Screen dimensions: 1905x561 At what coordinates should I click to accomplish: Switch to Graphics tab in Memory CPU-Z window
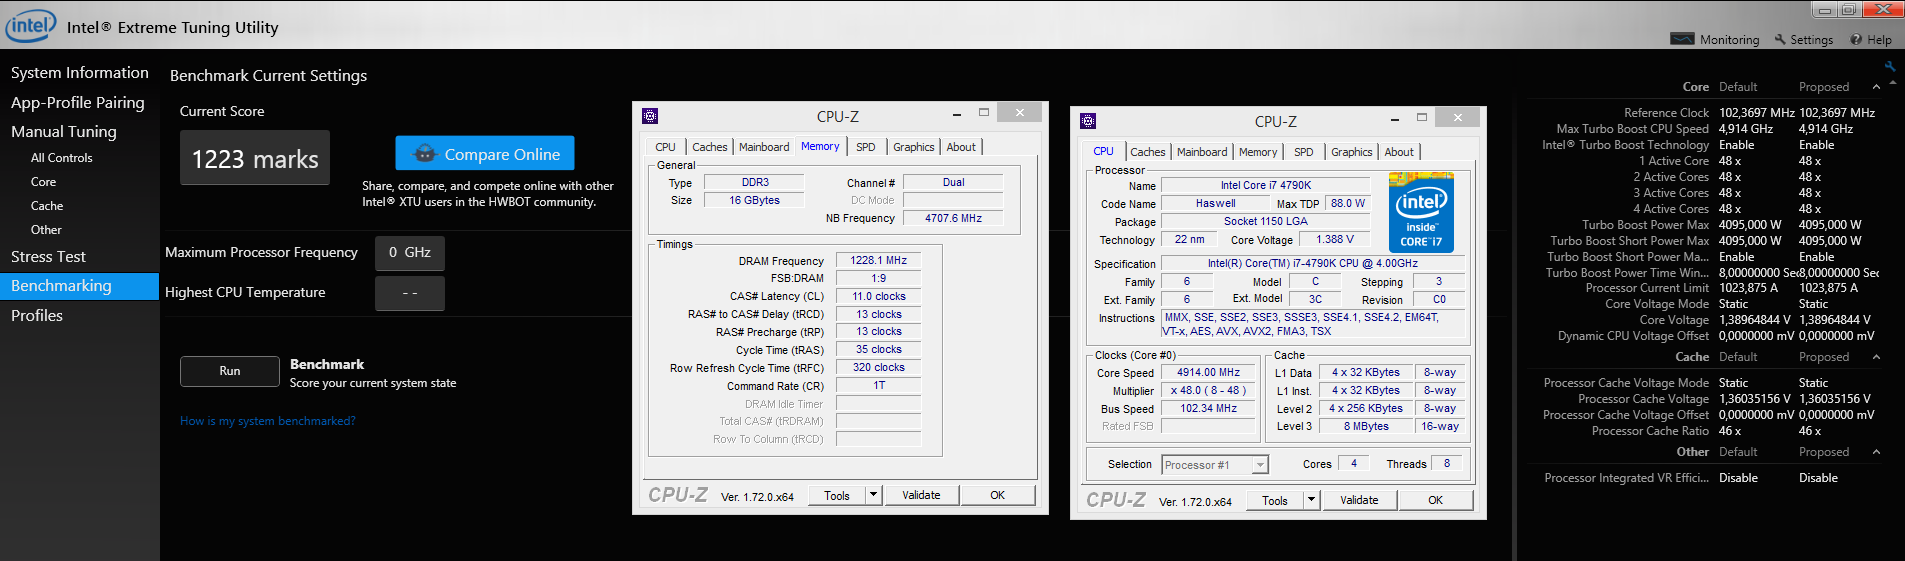pyautogui.click(x=914, y=147)
